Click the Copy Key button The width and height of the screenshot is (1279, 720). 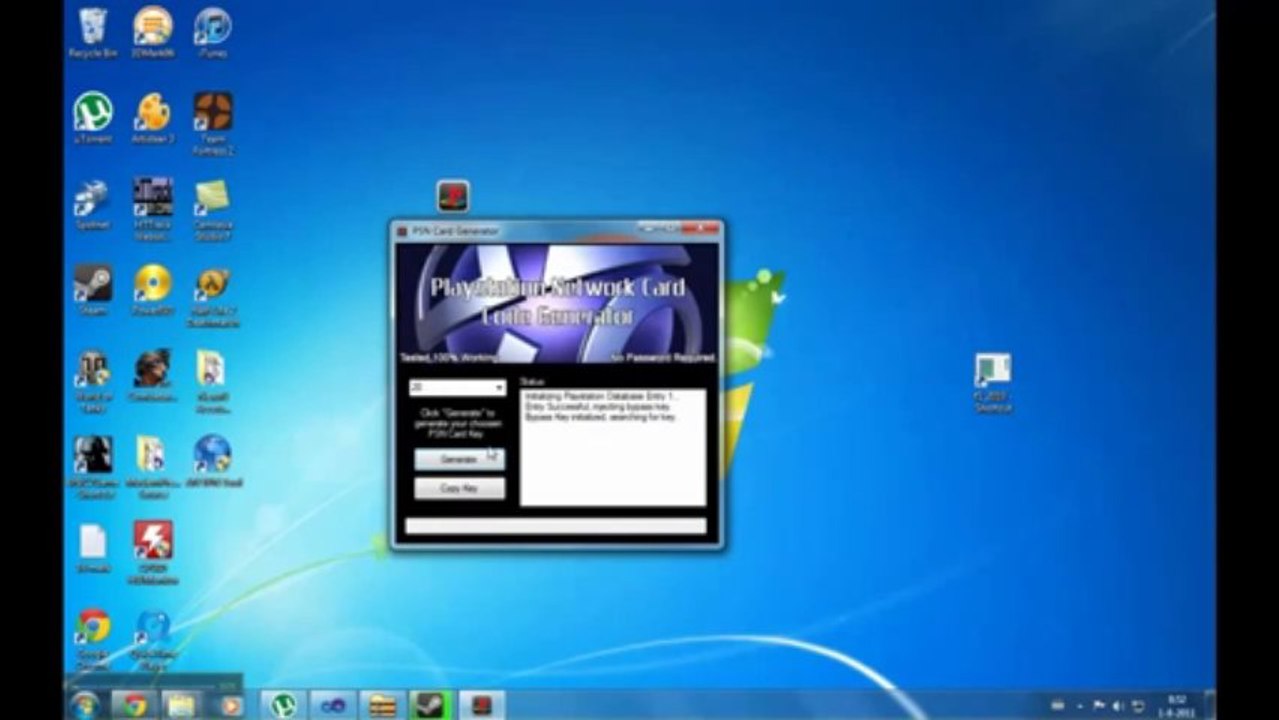click(459, 489)
